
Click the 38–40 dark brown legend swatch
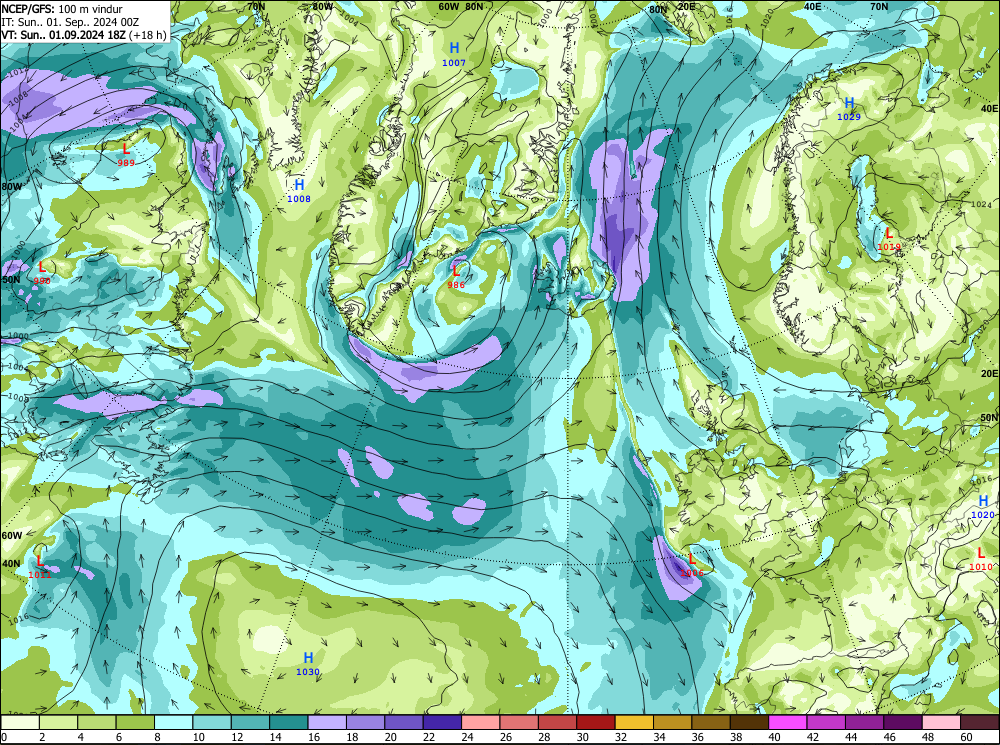point(749,722)
